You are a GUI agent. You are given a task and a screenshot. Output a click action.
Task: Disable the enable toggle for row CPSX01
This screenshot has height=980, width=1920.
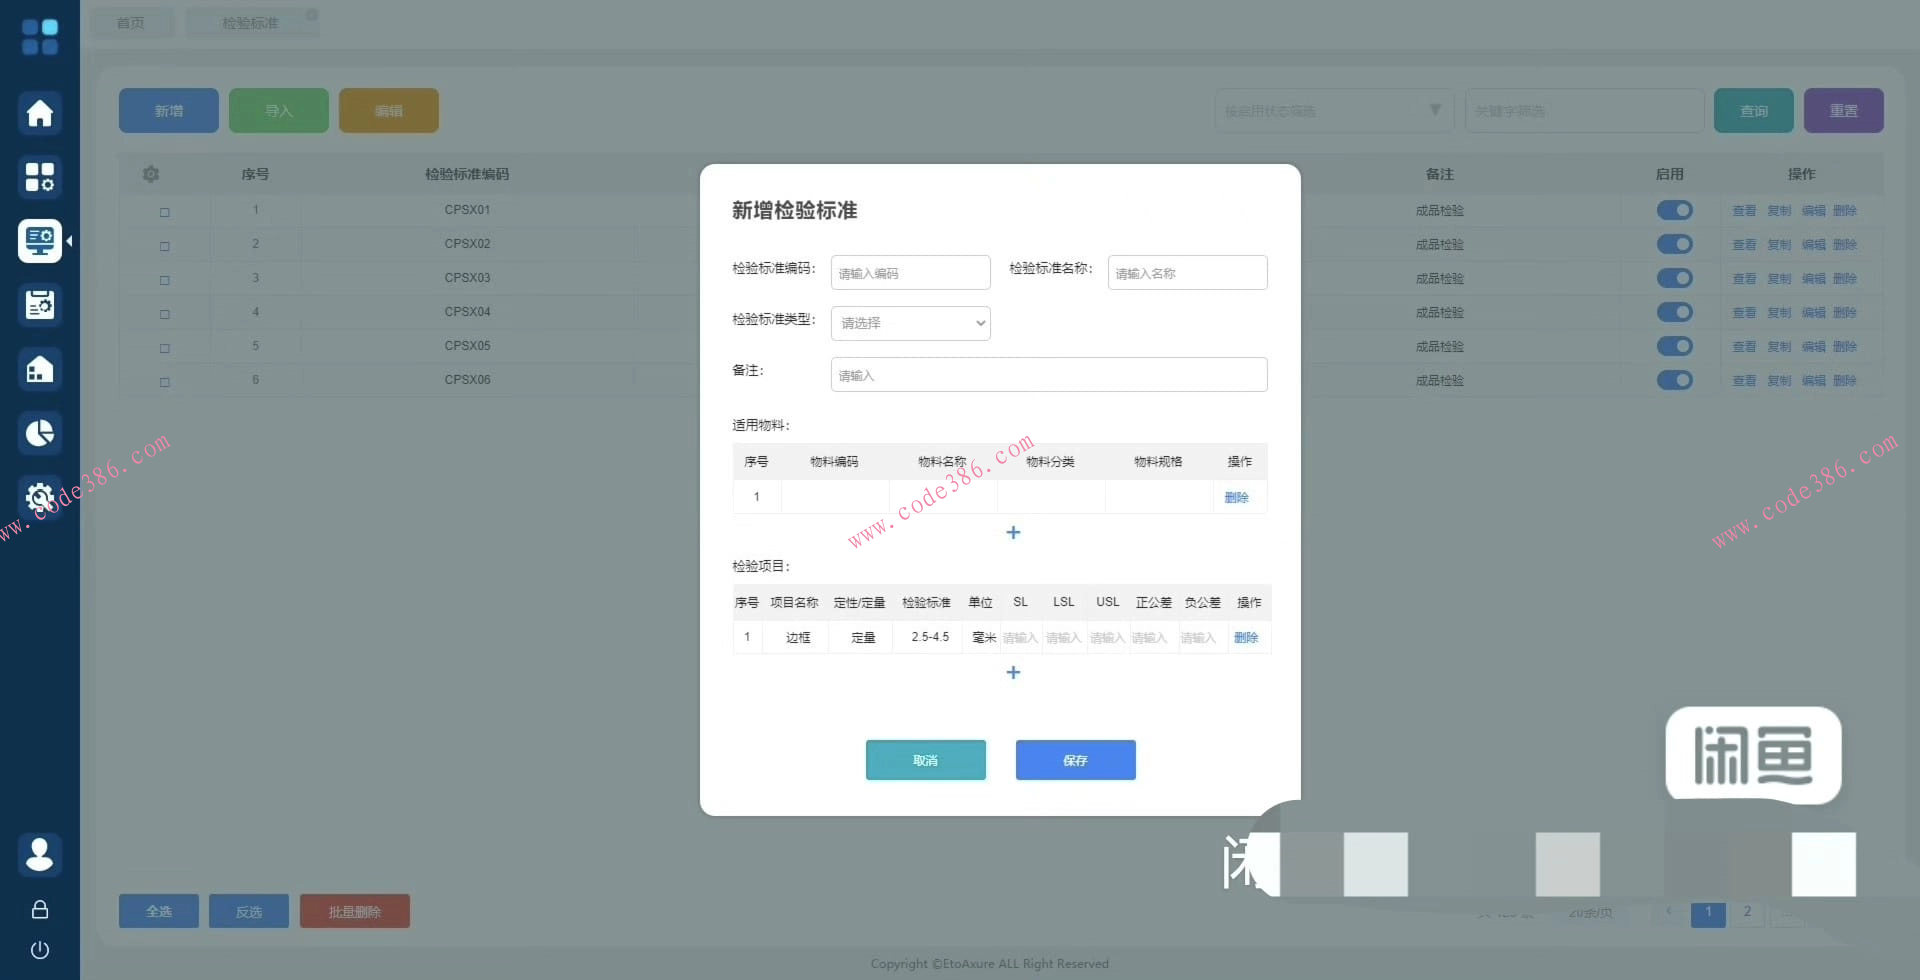tap(1674, 210)
